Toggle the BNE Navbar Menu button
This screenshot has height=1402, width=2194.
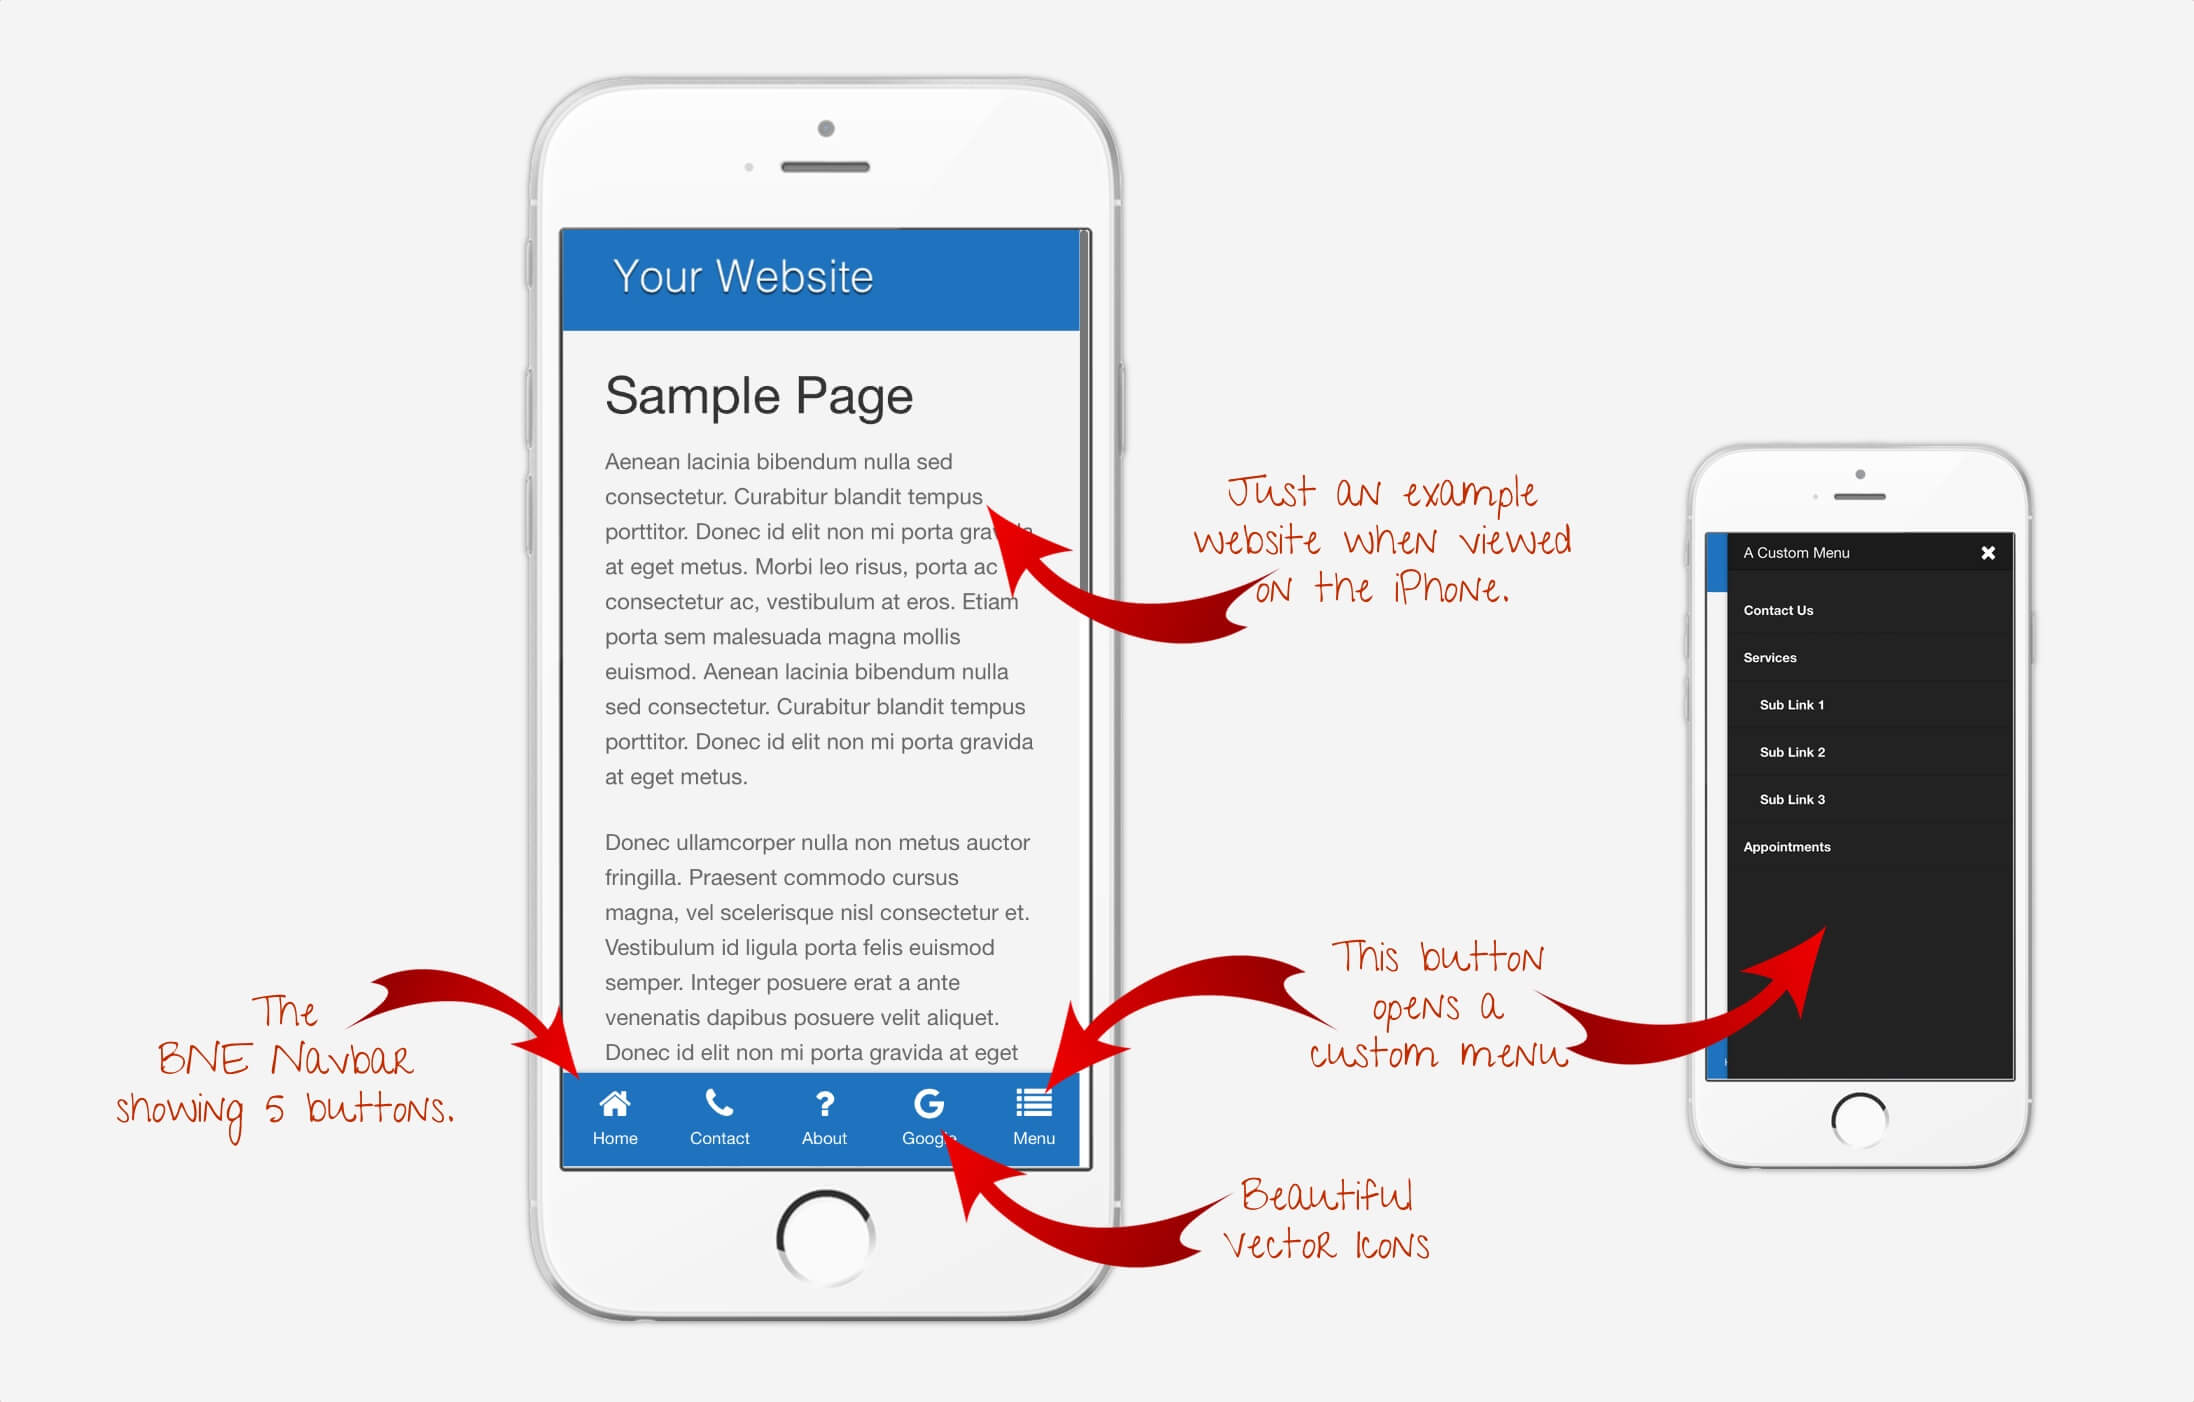(x=1035, y=1119)
